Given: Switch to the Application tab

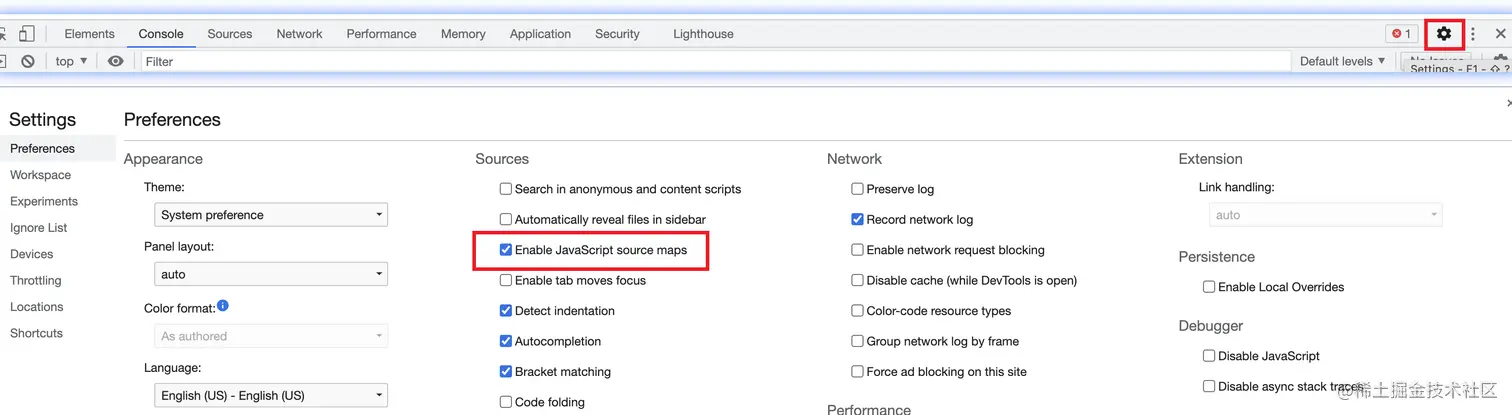Looking at the screenshot, I should (x=540, y=34).
